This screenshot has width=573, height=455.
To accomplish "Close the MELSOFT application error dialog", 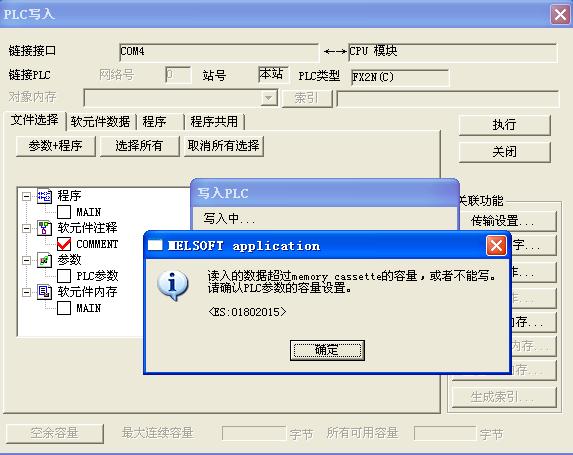I will coord(496,246).
